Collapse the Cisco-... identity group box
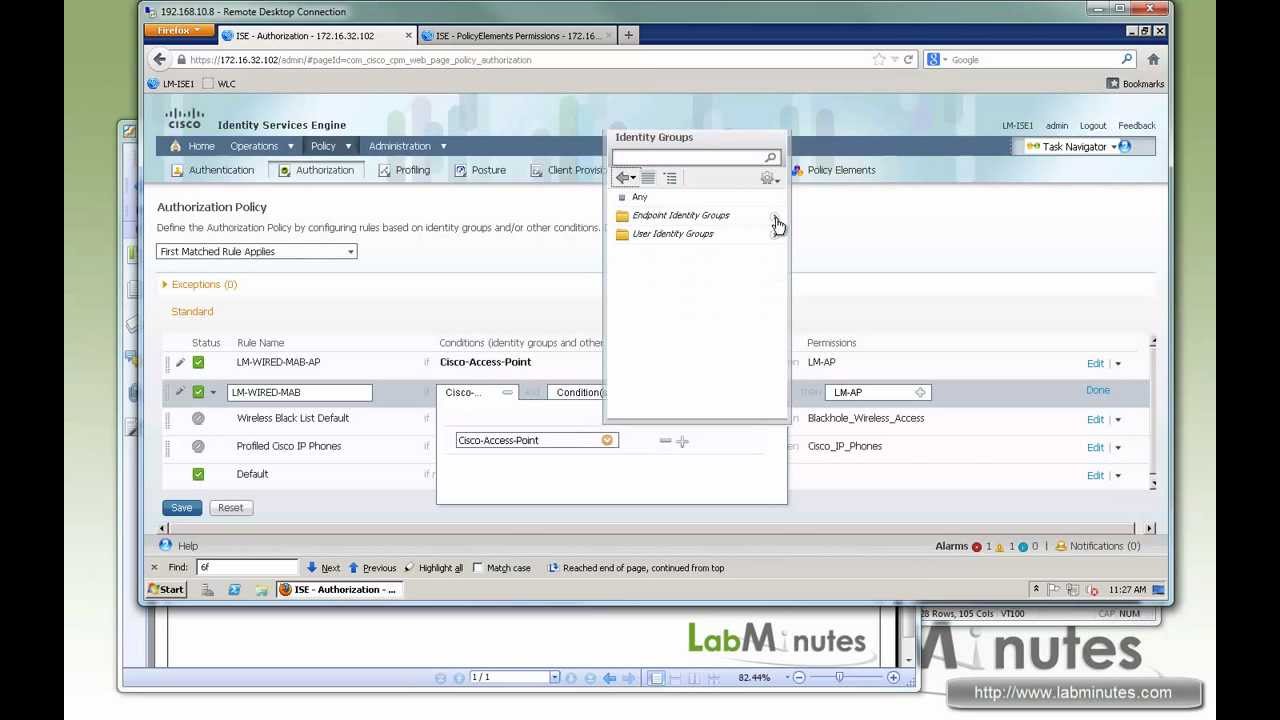Viewport: 1280px width, 720px height. tap(507, 392)
